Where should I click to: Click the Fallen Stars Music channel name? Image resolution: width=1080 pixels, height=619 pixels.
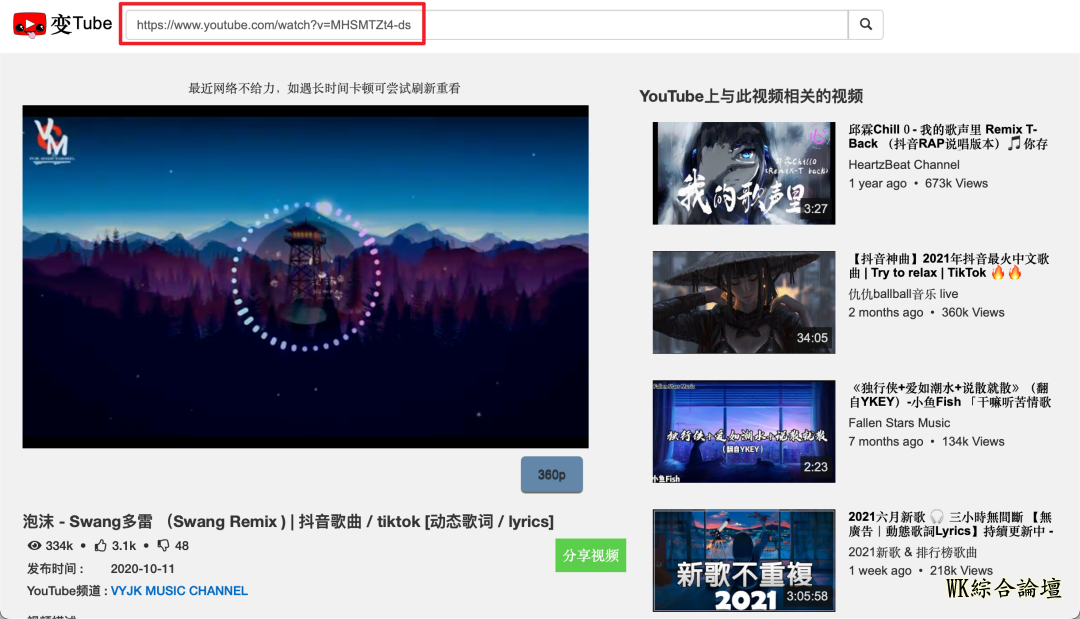pyautogui.click(x=899, y=423)
